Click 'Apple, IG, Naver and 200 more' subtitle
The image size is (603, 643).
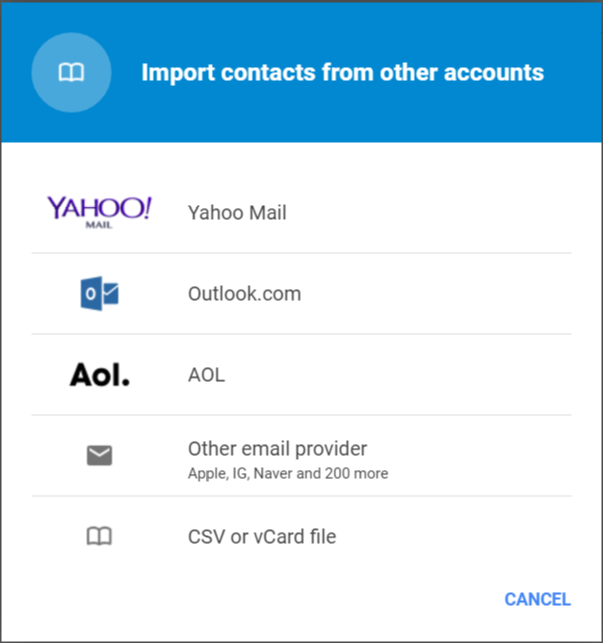(287, 473)
